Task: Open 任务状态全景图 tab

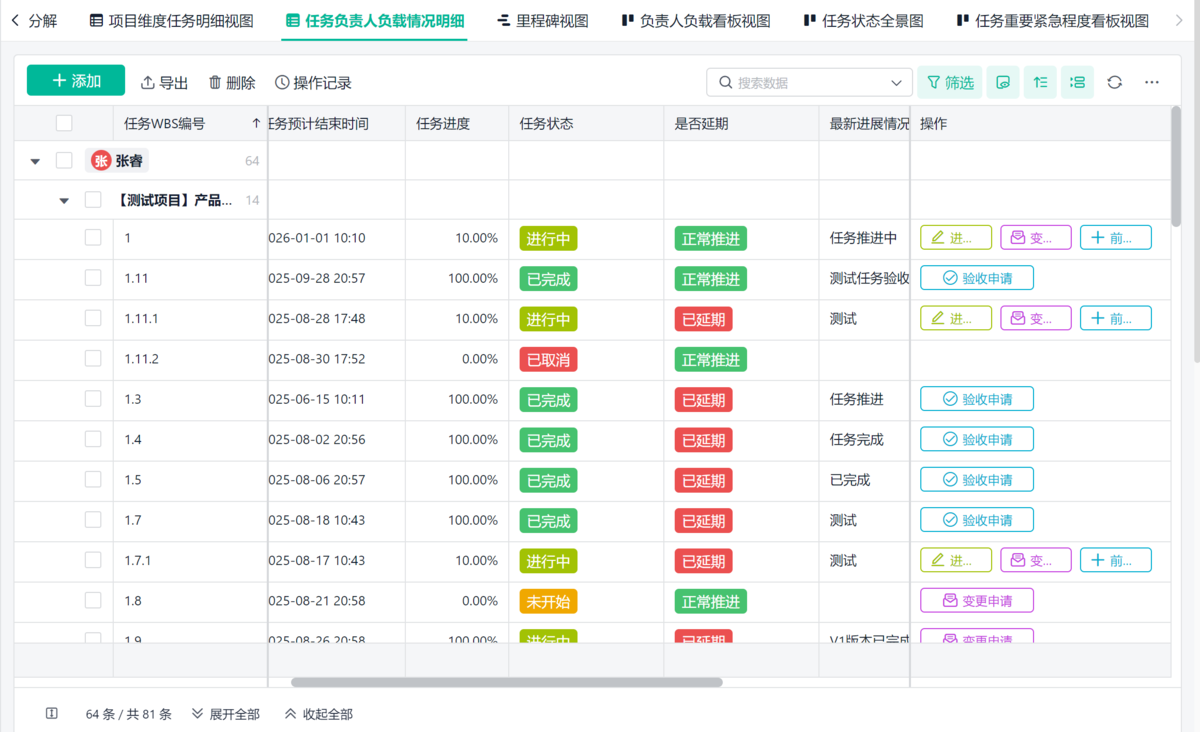Action: (x=863, y=21)
